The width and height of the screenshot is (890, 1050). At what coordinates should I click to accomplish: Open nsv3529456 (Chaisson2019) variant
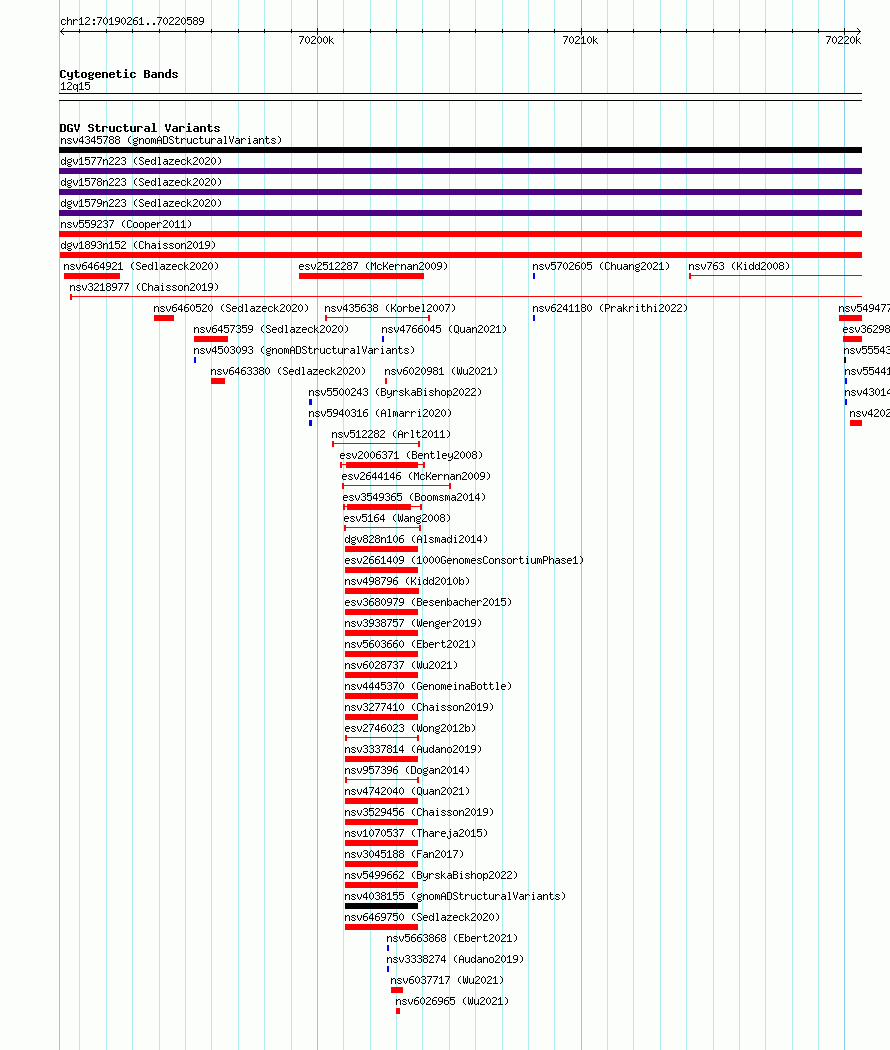point(419,812)
